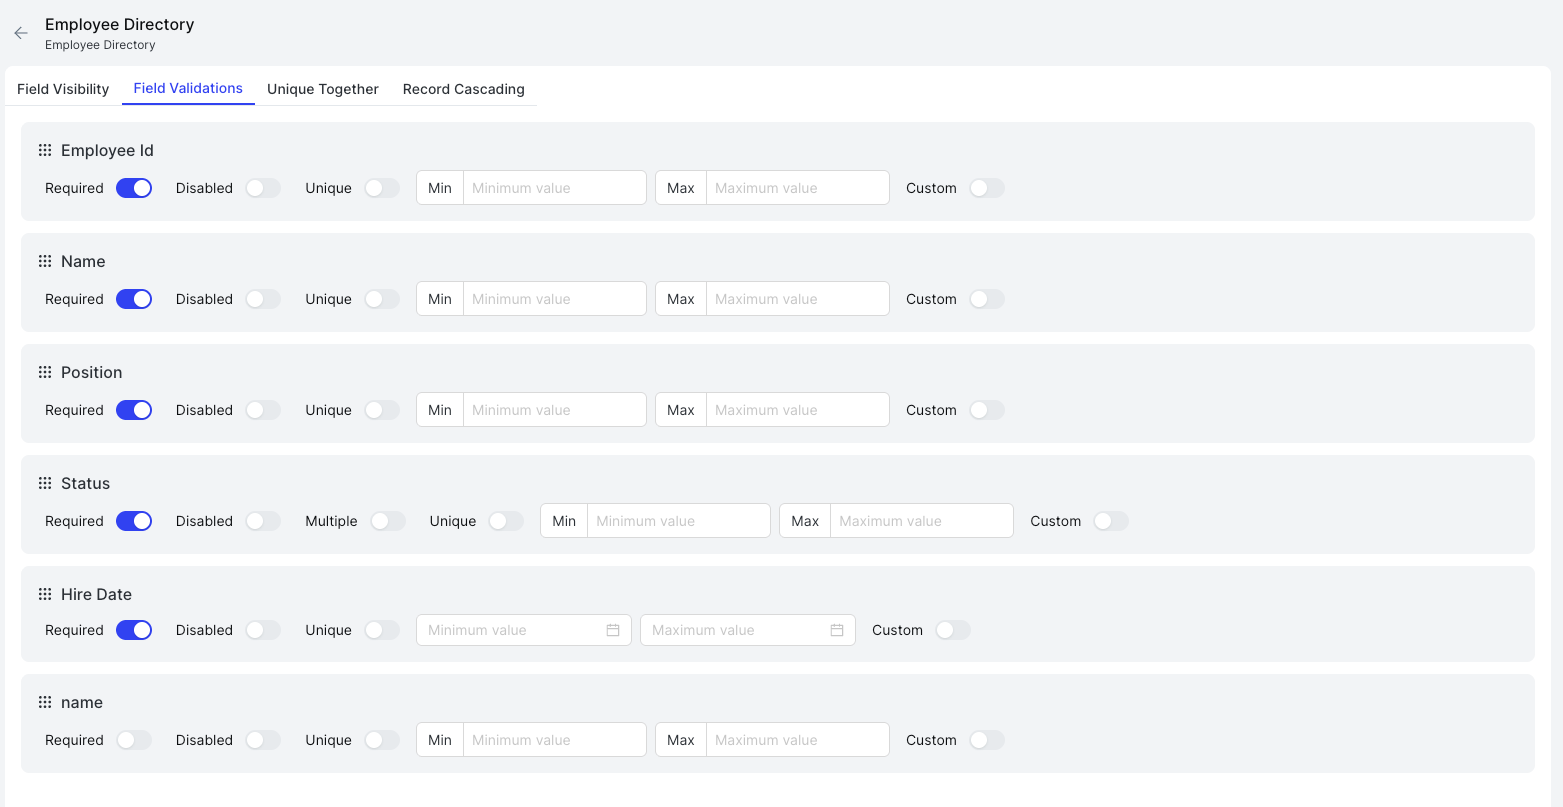Screen dimensions: 1563x807
Task: Enable the Disabled toggle for Position
Action: pyautogui.click(x=263, y=409)
